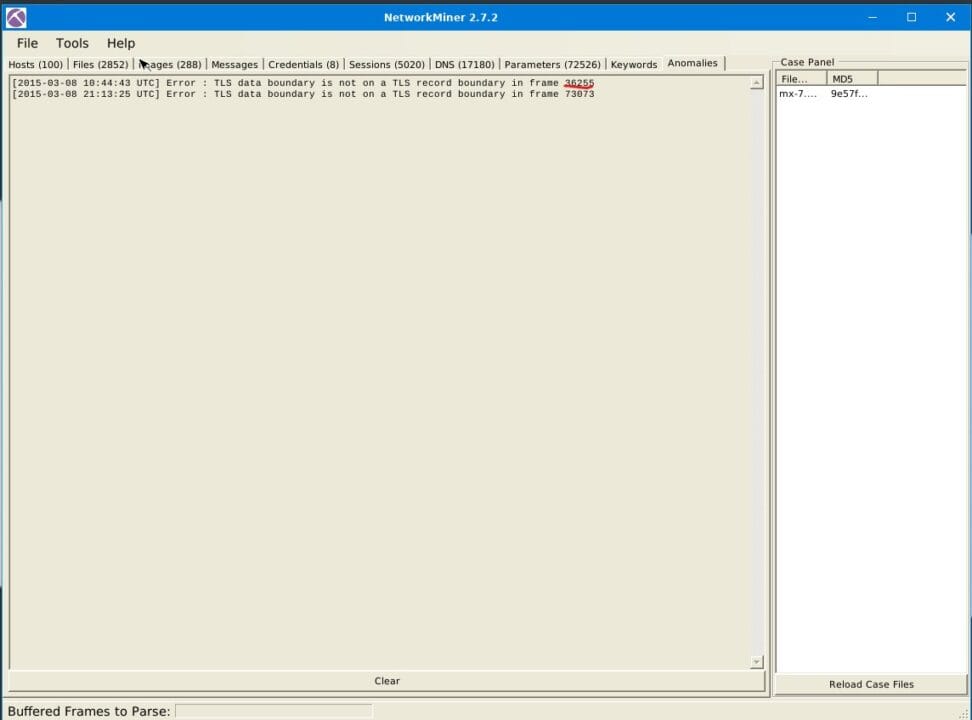972x720 pixels.
Task: Click the NetworkMiner logo icon in the title bar
Action: click(14, 16)
